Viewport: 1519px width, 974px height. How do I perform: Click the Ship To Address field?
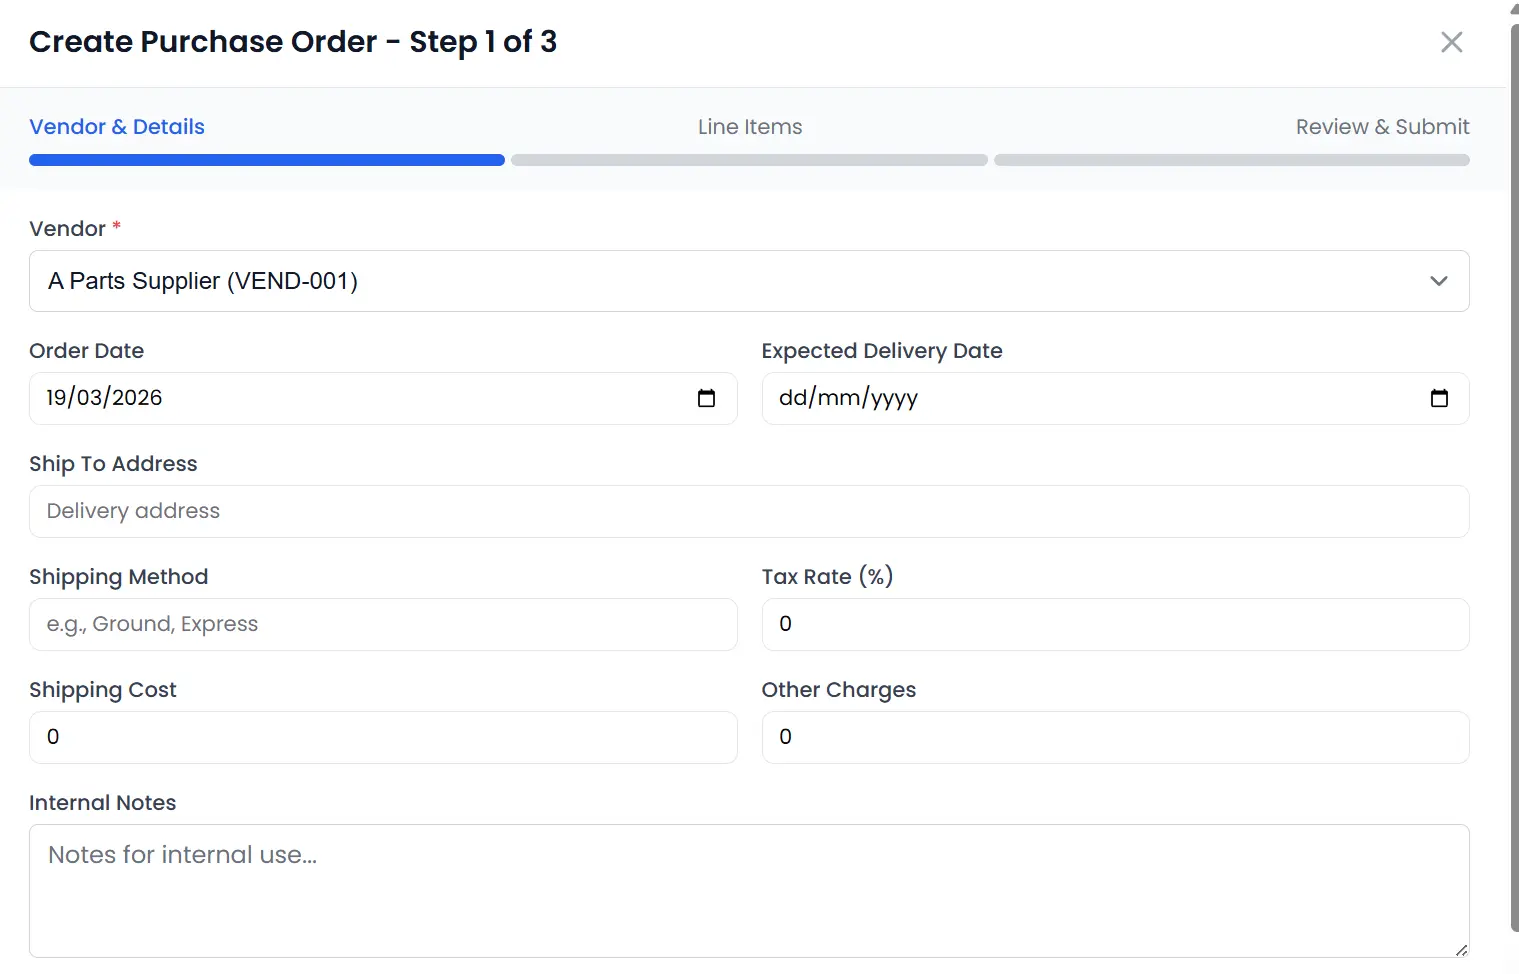(749, 511)
